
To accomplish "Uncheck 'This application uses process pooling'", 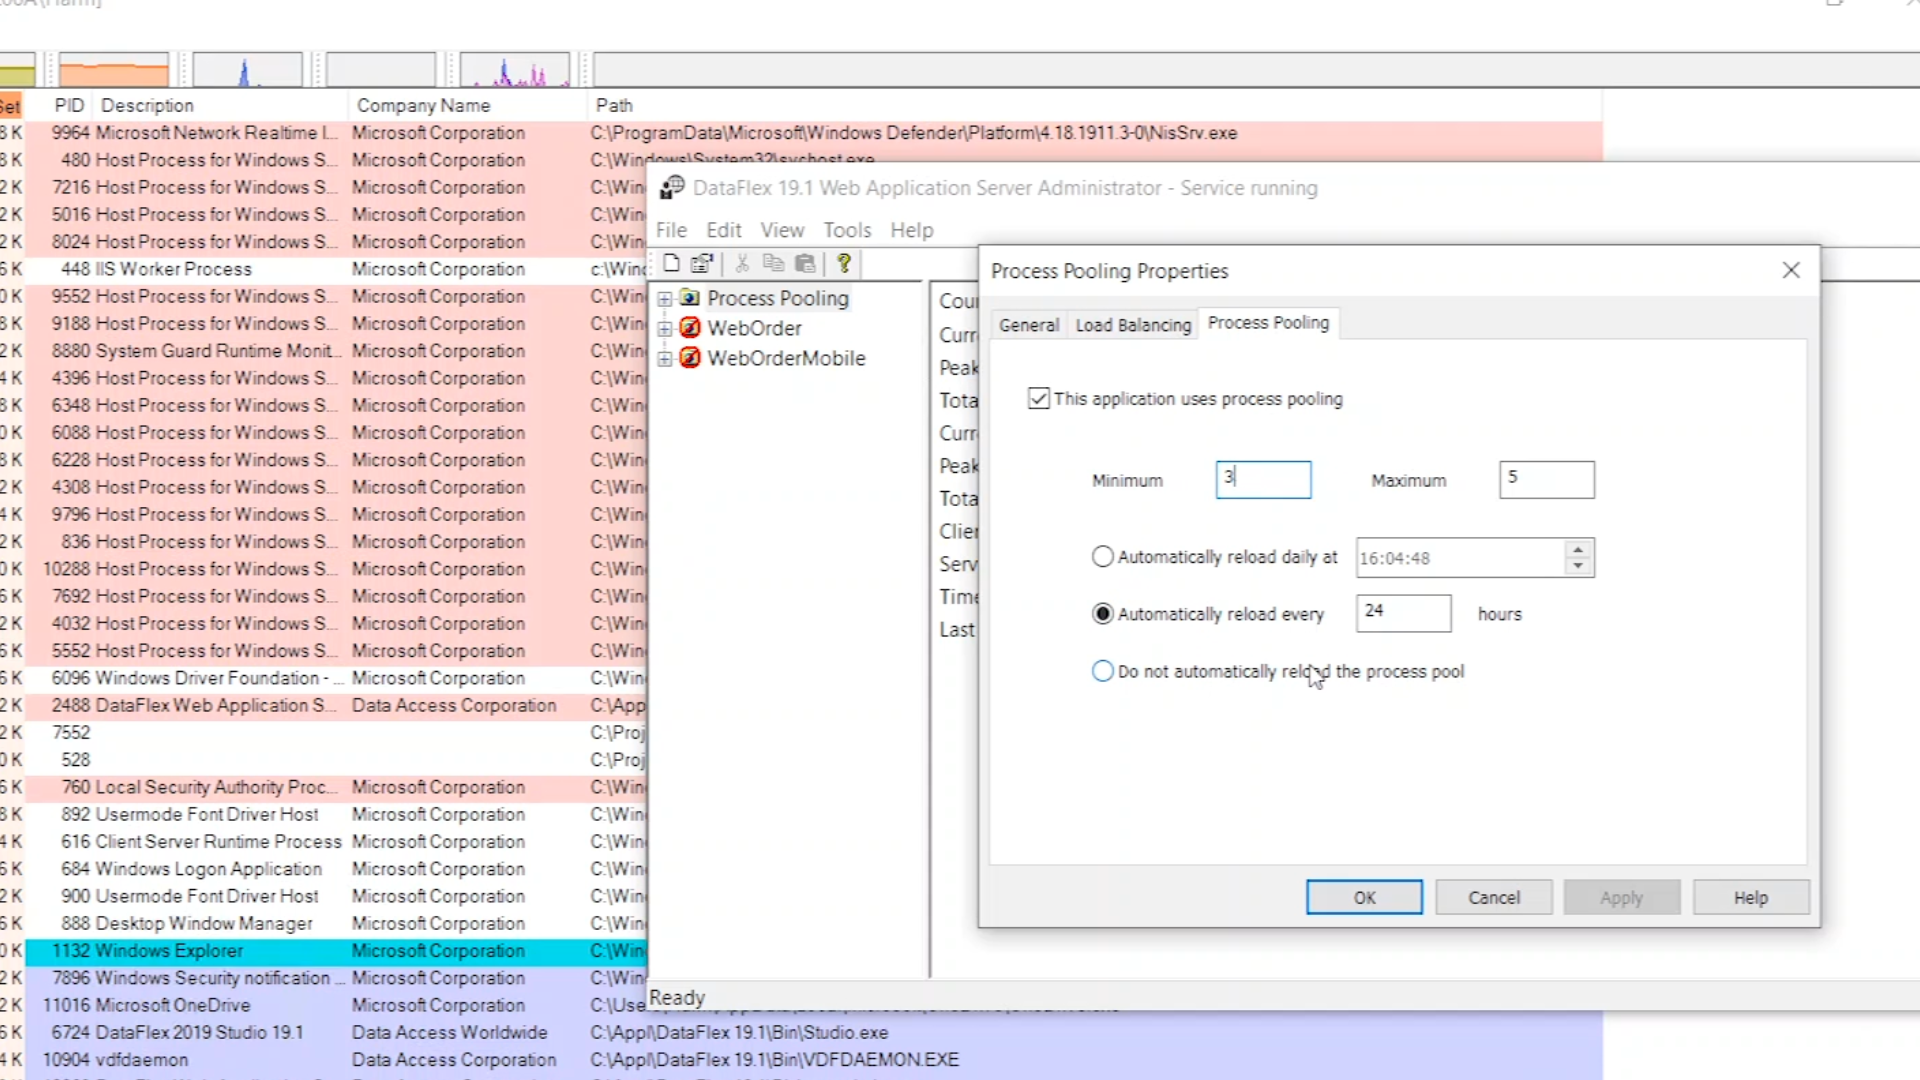I will pos(1039,399).
